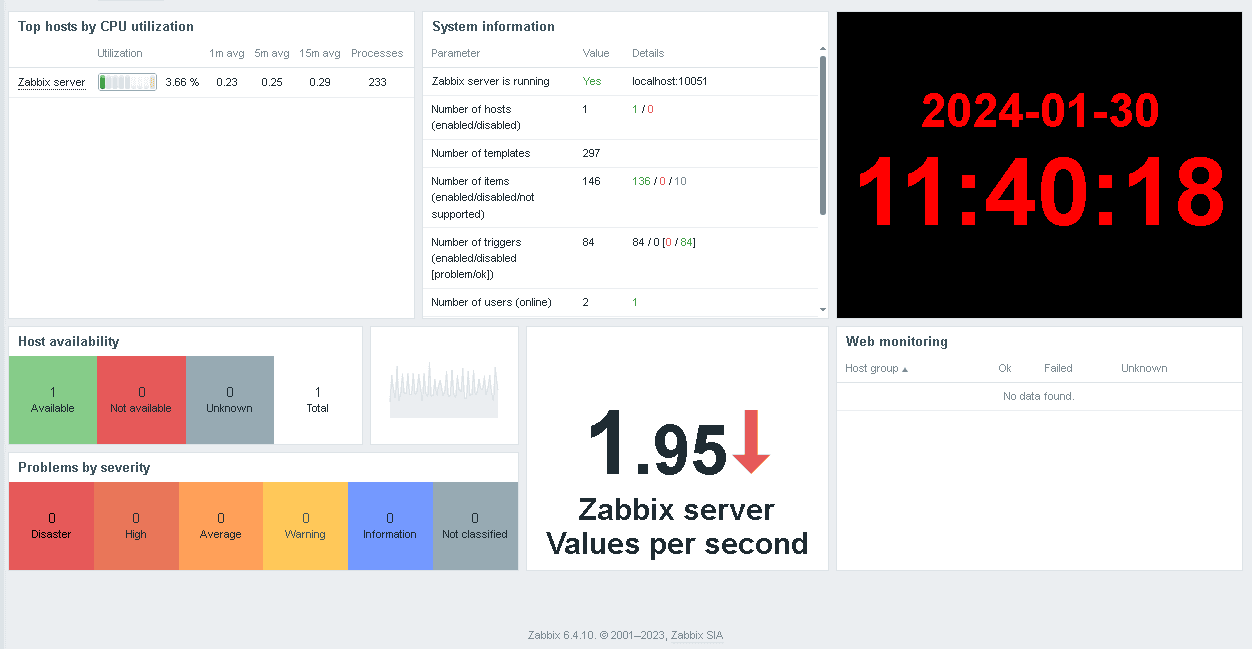Click the grey Unknown hosts tile

(230, 400)
